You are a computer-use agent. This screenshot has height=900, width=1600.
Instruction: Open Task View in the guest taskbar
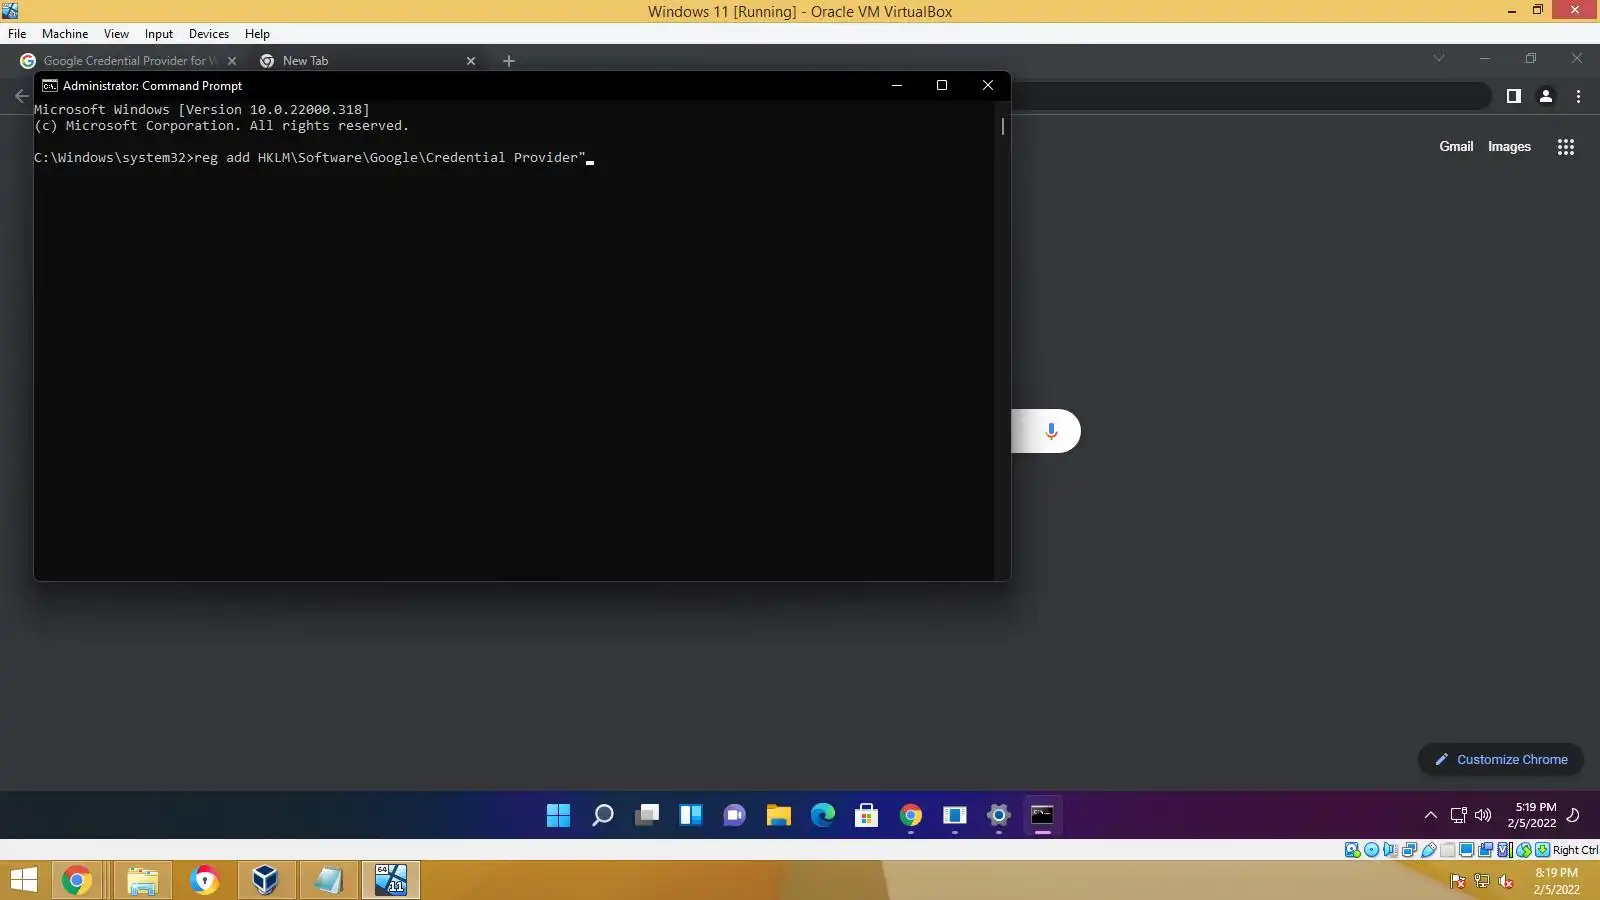click(x=647, y=816)
